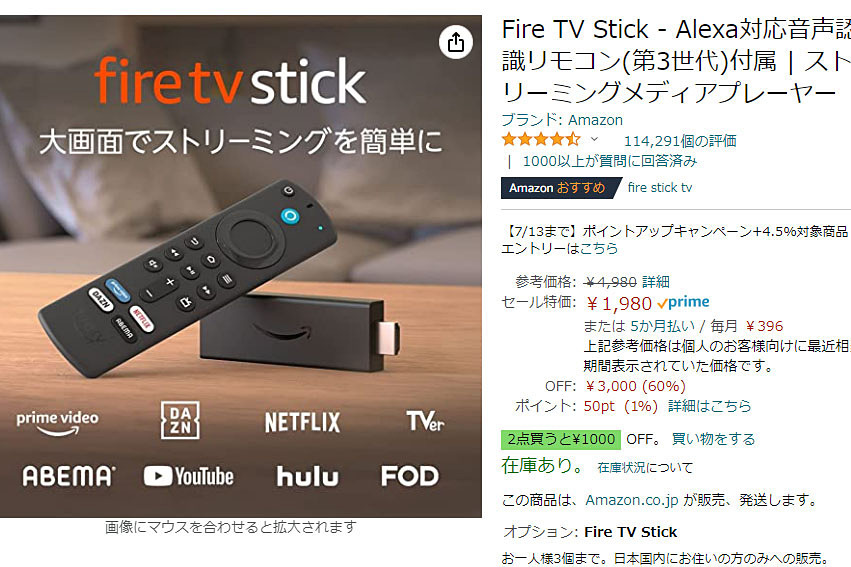This screenshot has height=567, width=851.
Task: Open 1000以上が質問に回答済み link
Action: click(609, 161)
